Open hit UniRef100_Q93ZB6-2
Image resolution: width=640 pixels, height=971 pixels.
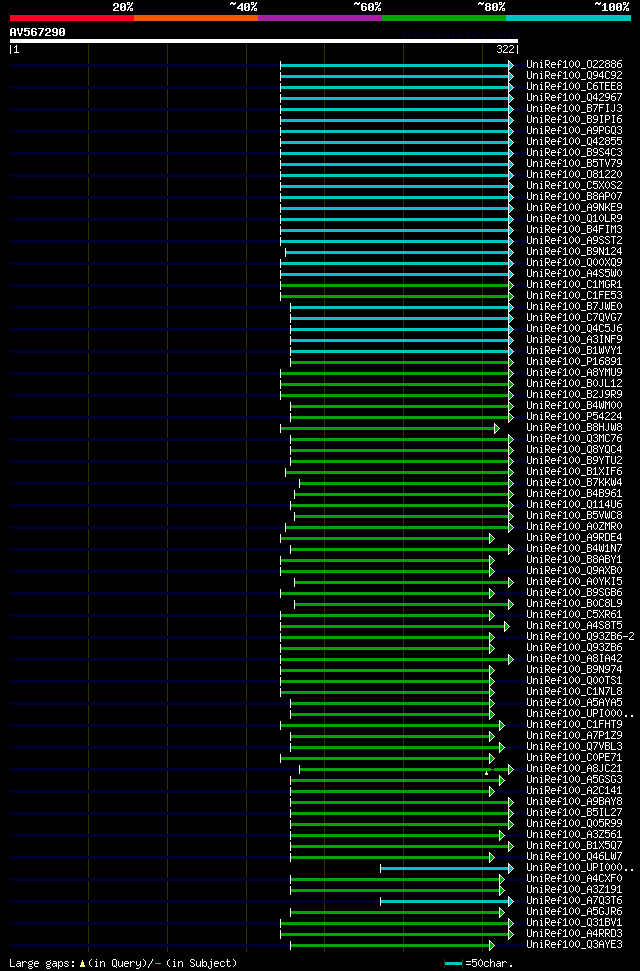tap(580, 637)
